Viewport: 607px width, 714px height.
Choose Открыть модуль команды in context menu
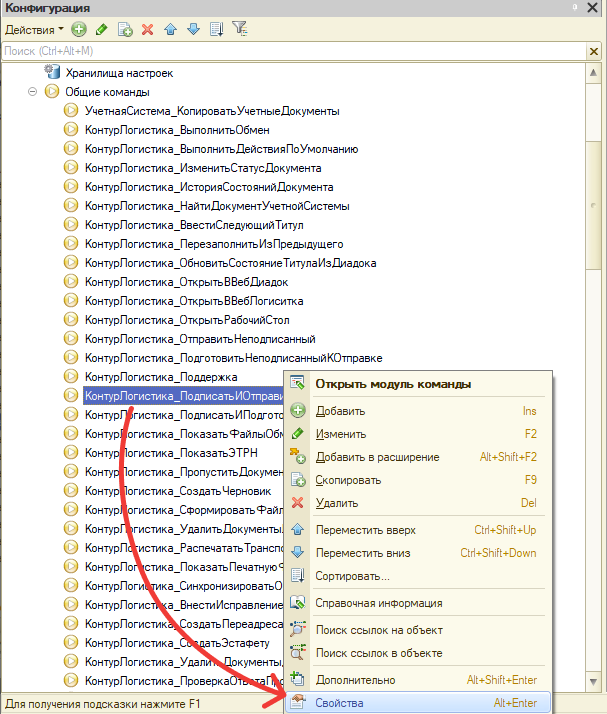418,384
